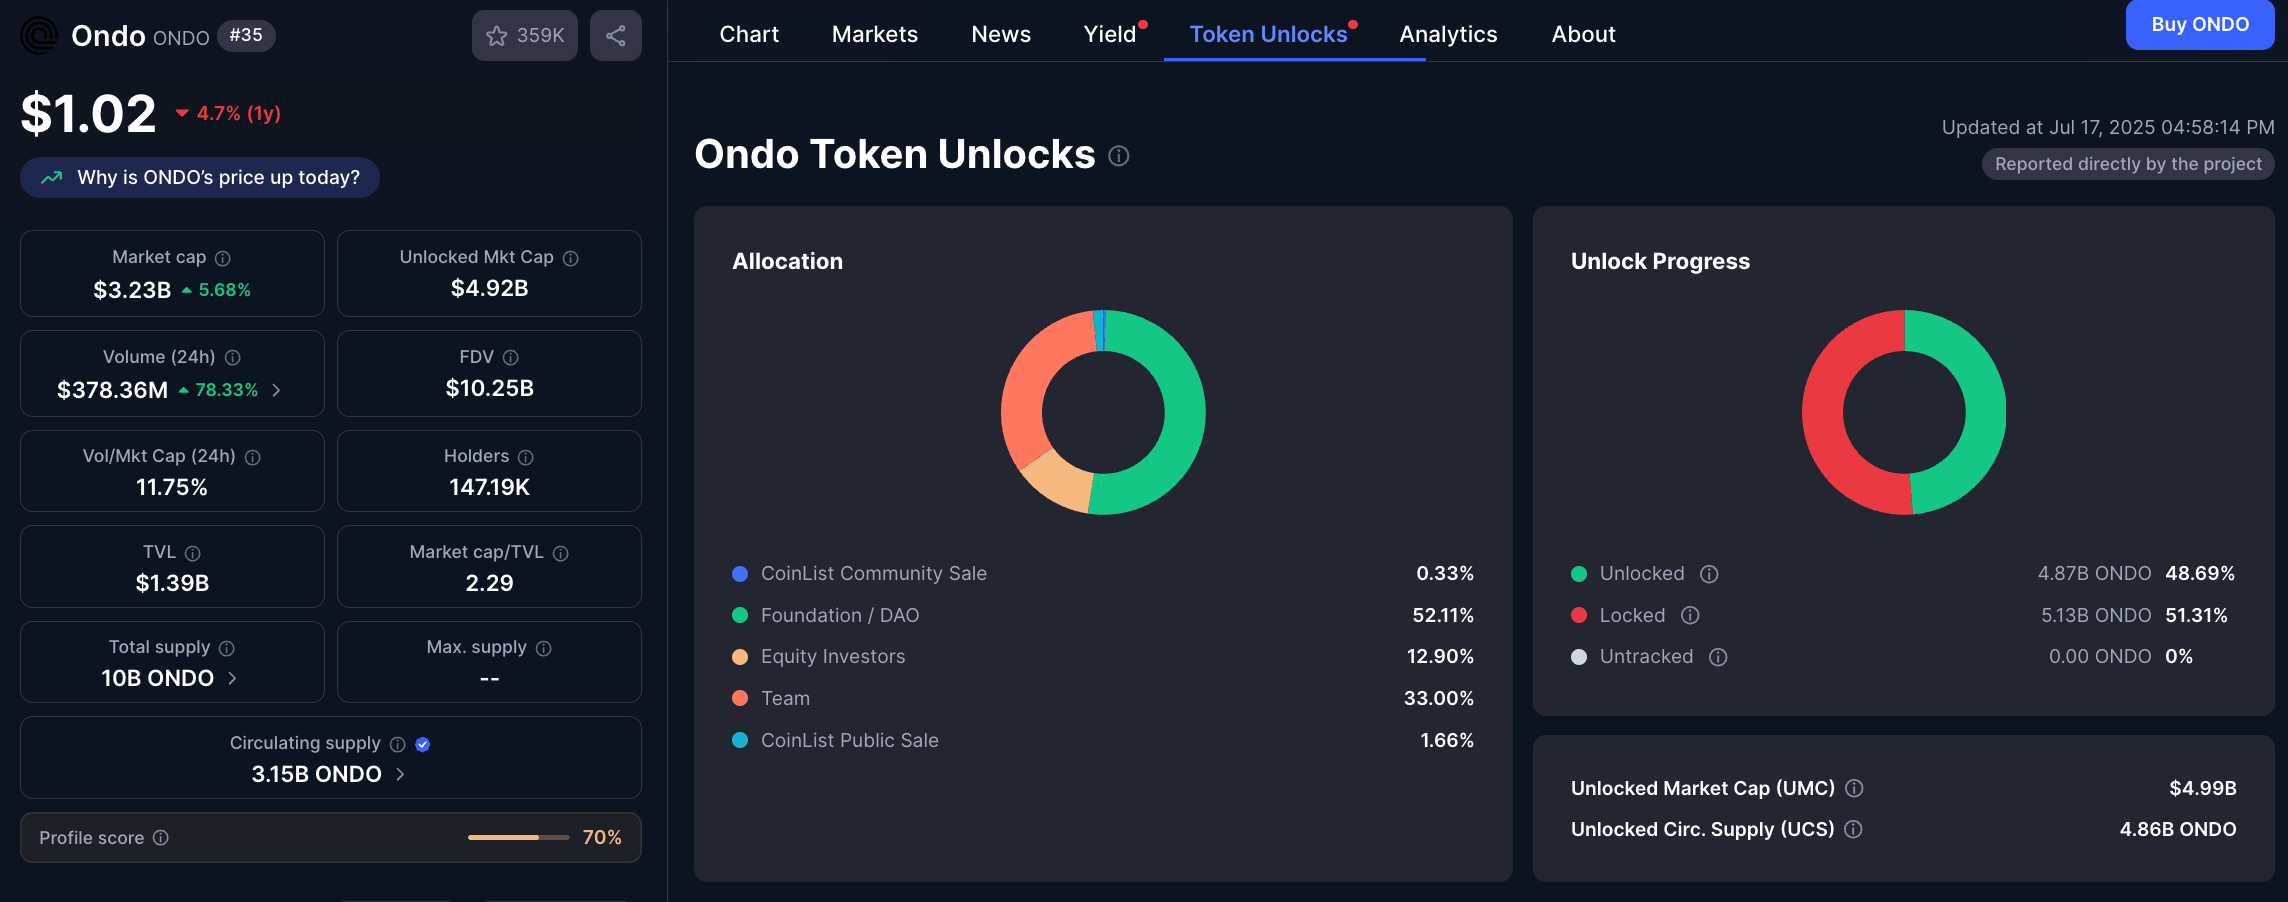Screen dimensions: 2288x902
Task: Click Equity Investors allocation row
Action: [x=1103, y=656]
